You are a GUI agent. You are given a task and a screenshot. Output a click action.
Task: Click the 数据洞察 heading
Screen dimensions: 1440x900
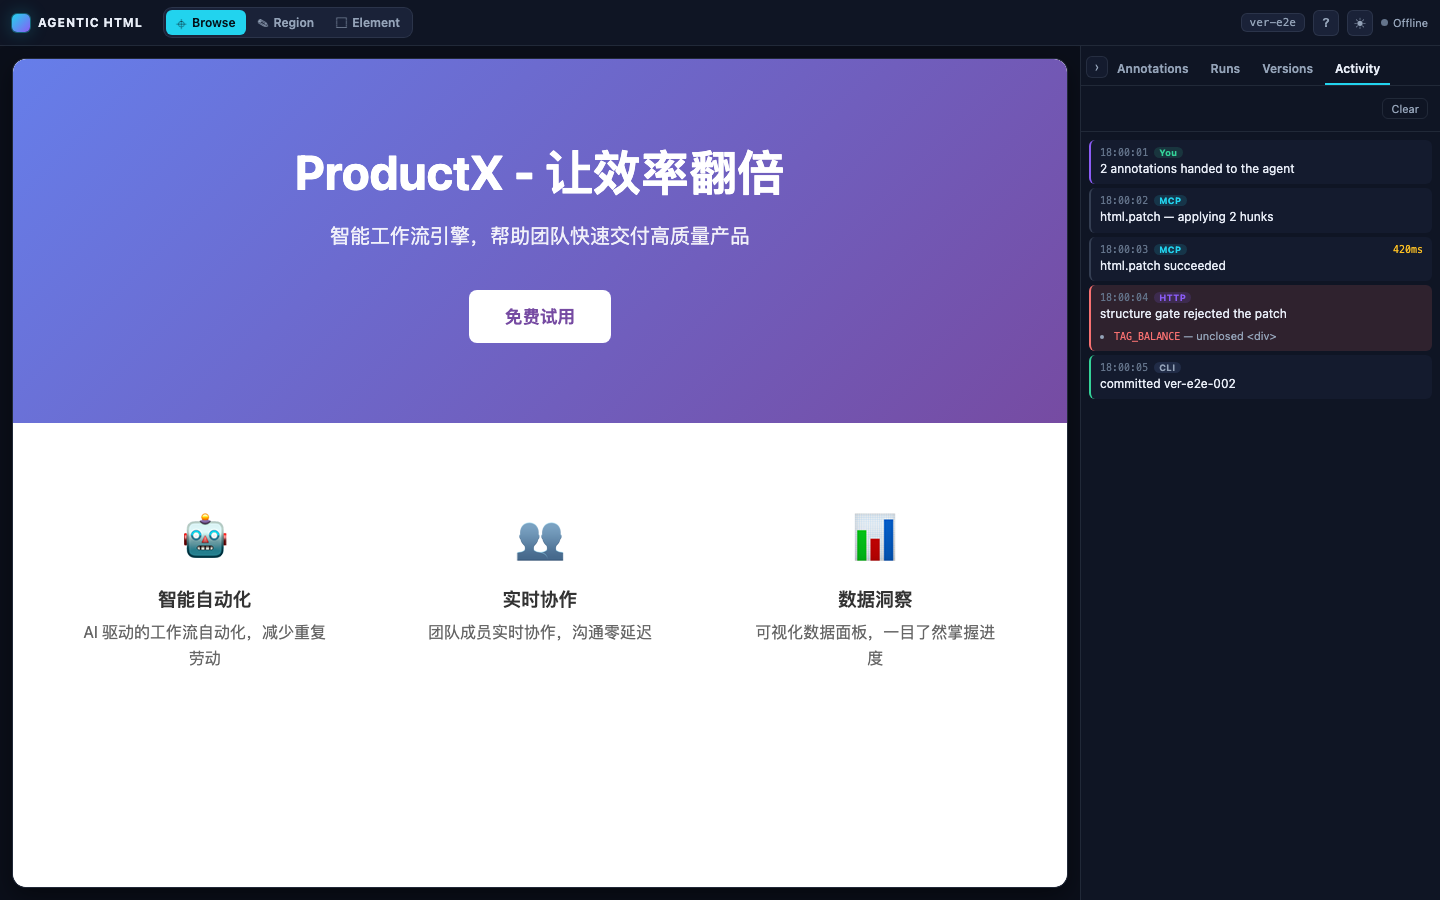[x=875, y=599]
